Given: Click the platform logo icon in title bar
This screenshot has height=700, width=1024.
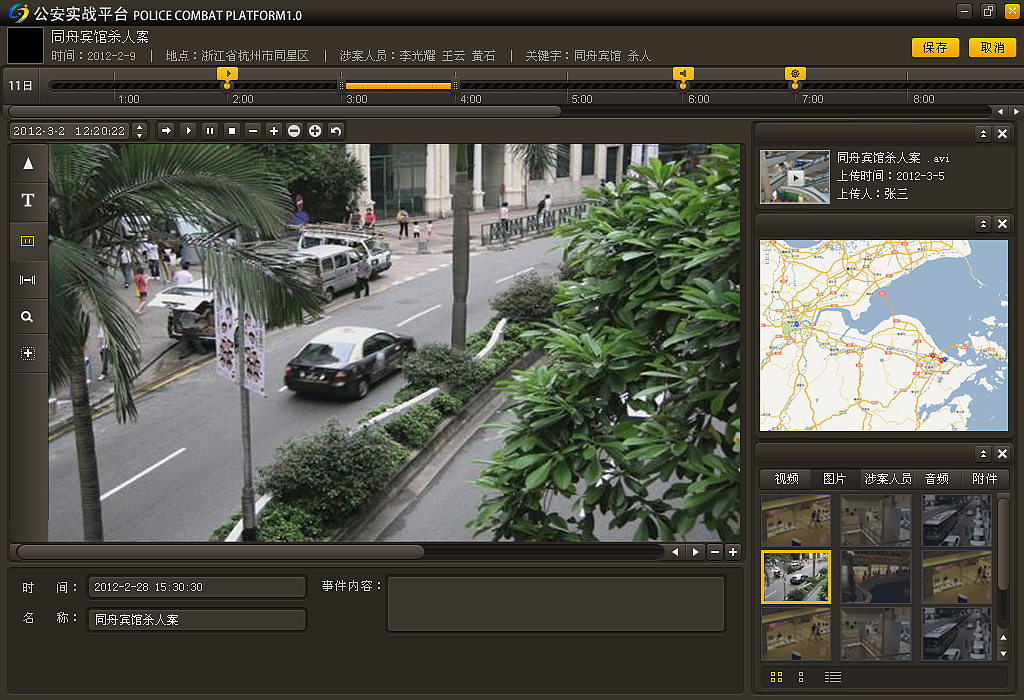Looking at the screenshot, I should pyautogui.click(x=18, y=12).
